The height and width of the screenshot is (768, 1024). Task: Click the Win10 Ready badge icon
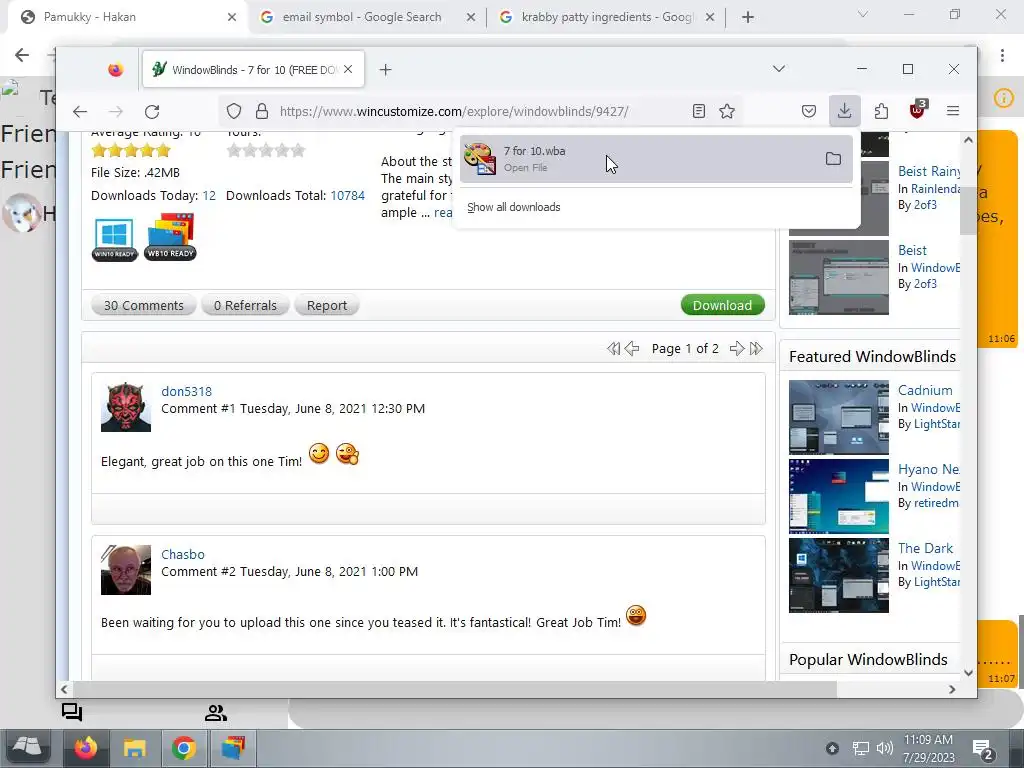114,239
